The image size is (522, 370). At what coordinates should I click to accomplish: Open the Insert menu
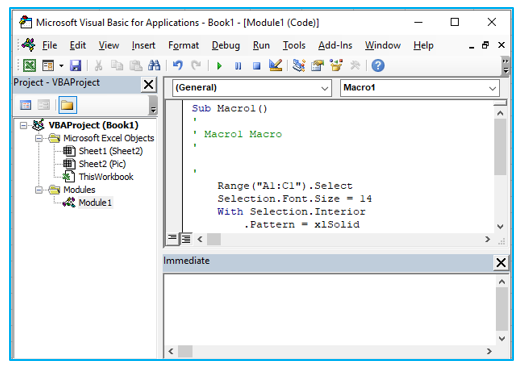(143, 45)
